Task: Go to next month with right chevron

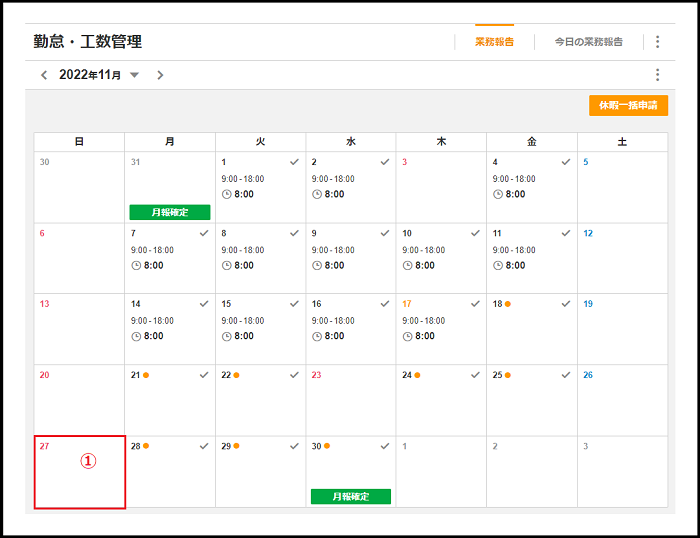Action: 160,75
